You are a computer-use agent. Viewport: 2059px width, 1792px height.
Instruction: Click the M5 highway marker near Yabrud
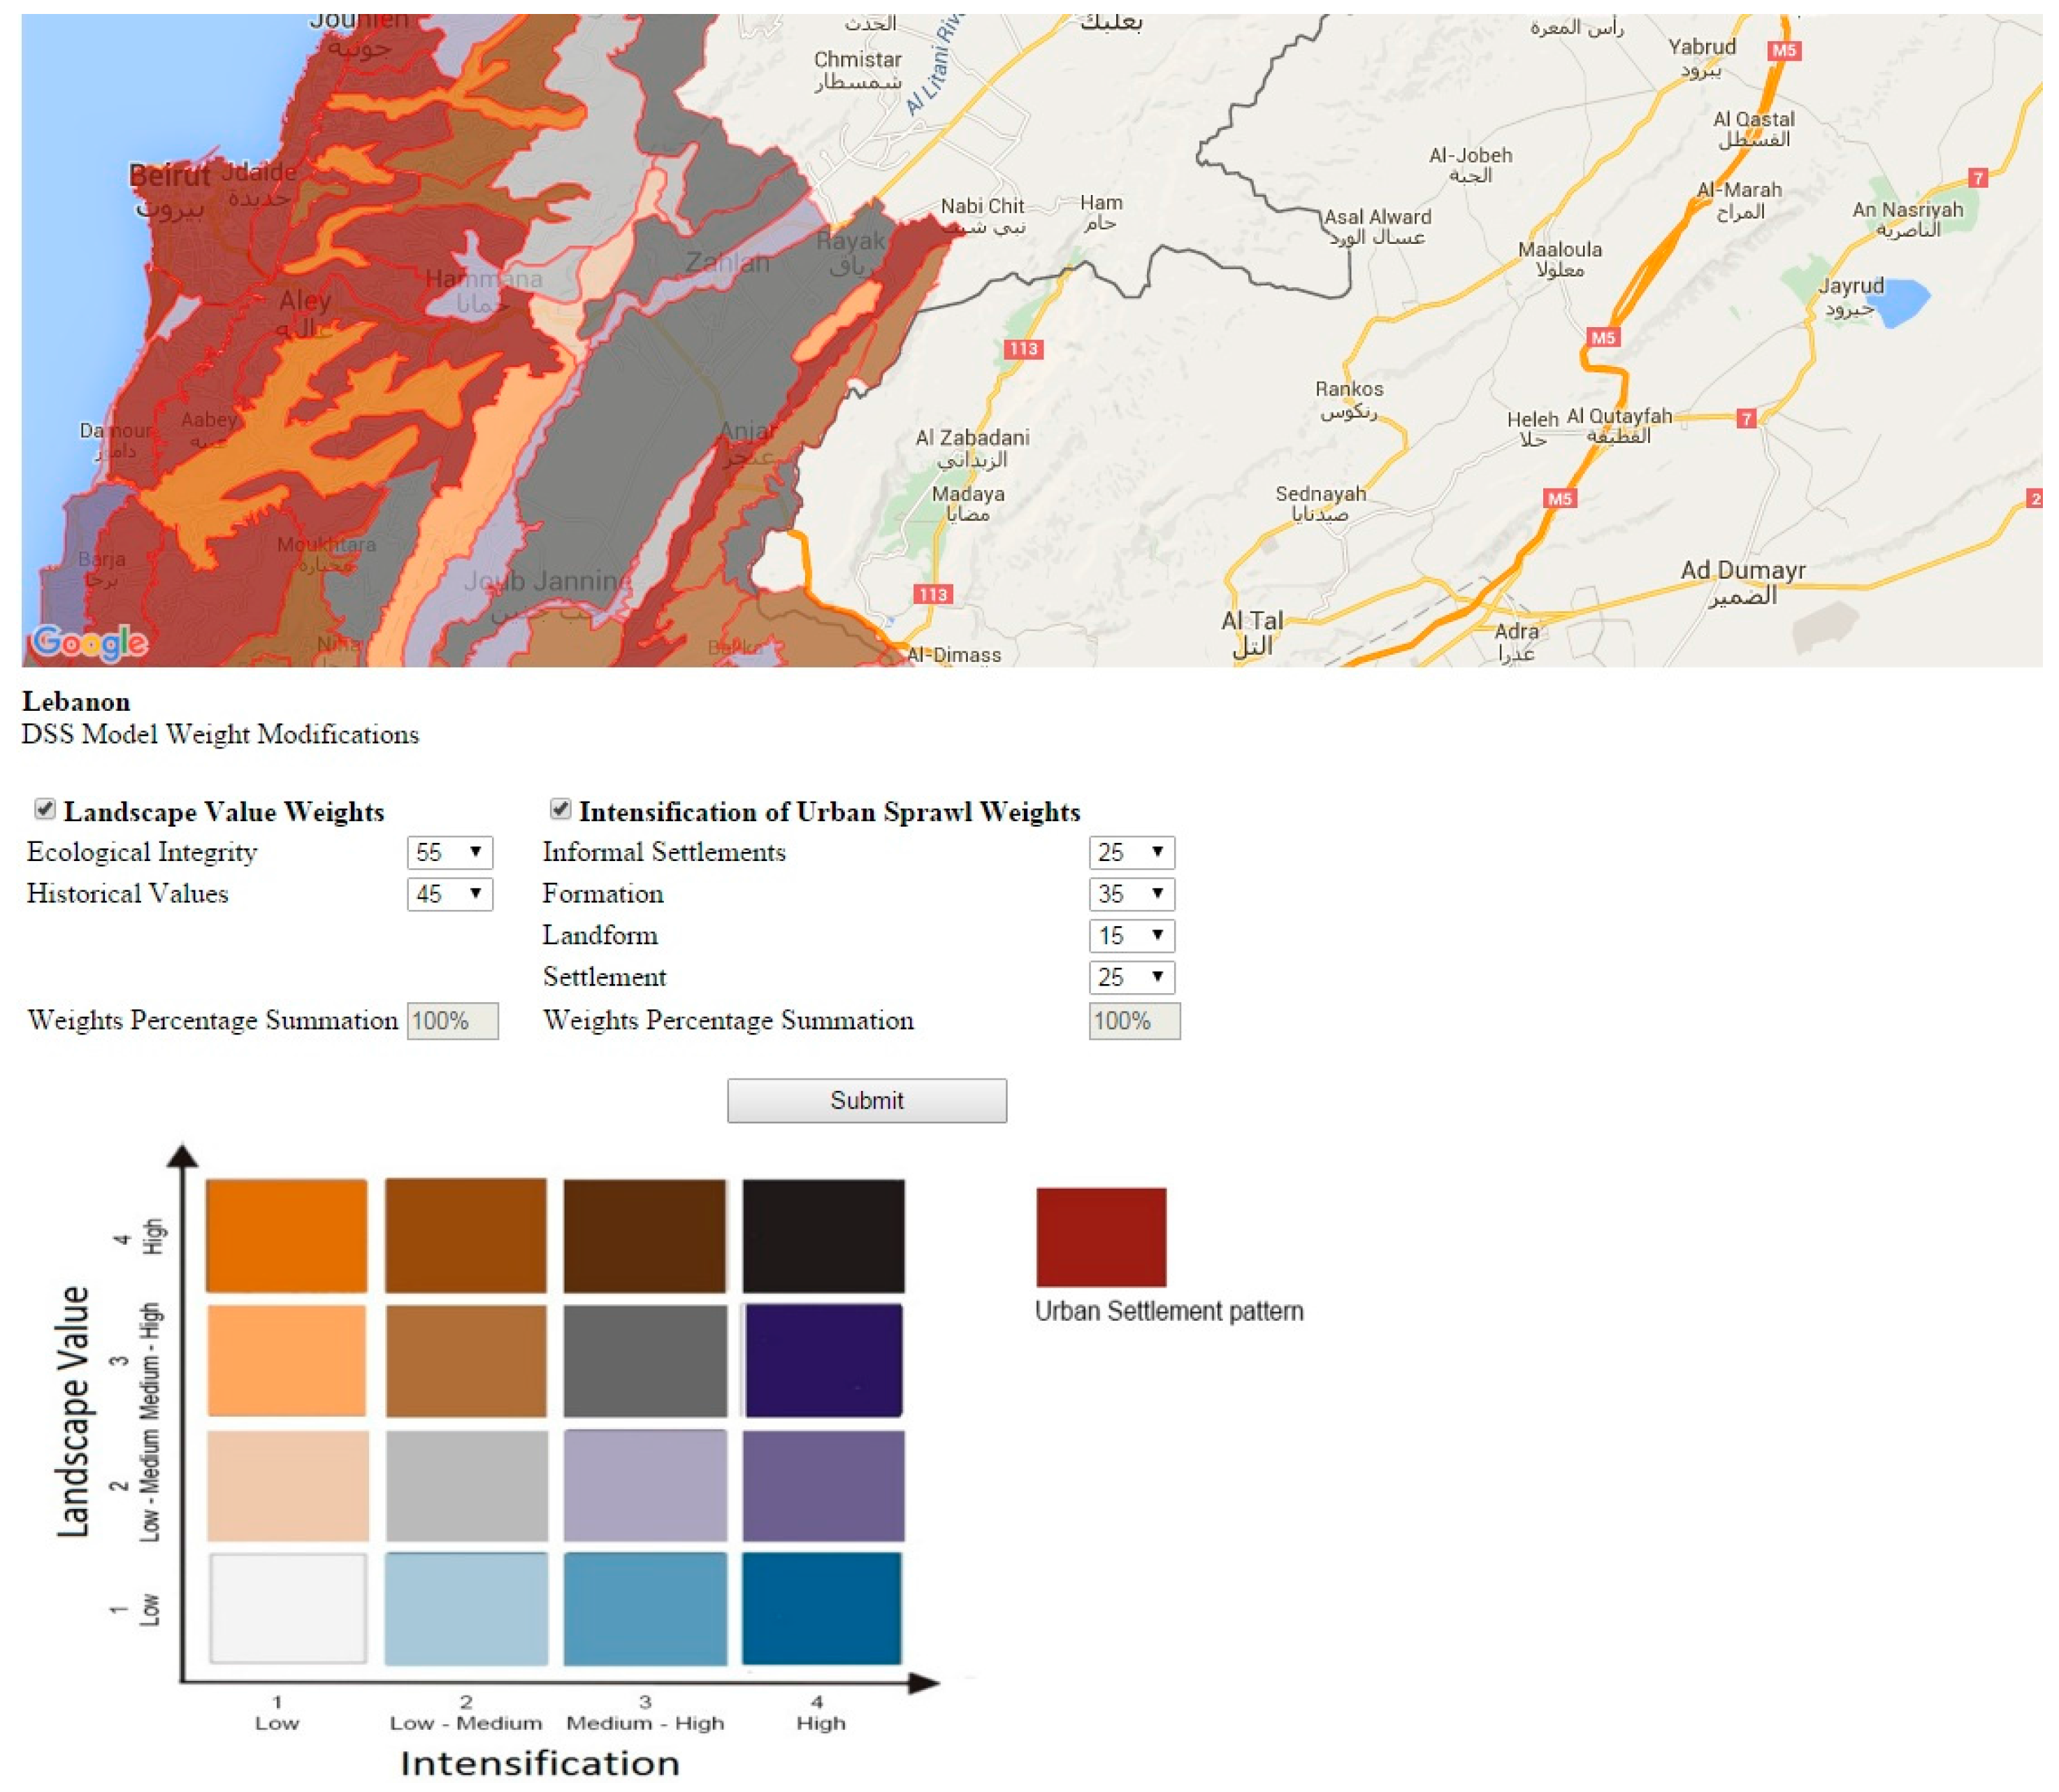pos(1784,50)
